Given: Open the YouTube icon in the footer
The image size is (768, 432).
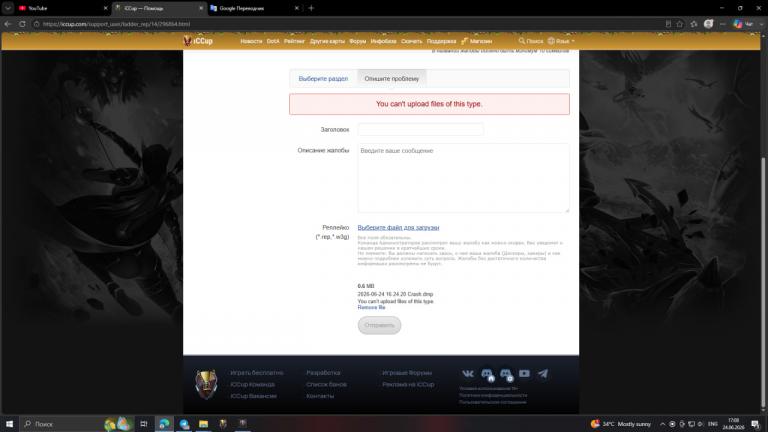Looking at the screenshot, I should point(524,374).
